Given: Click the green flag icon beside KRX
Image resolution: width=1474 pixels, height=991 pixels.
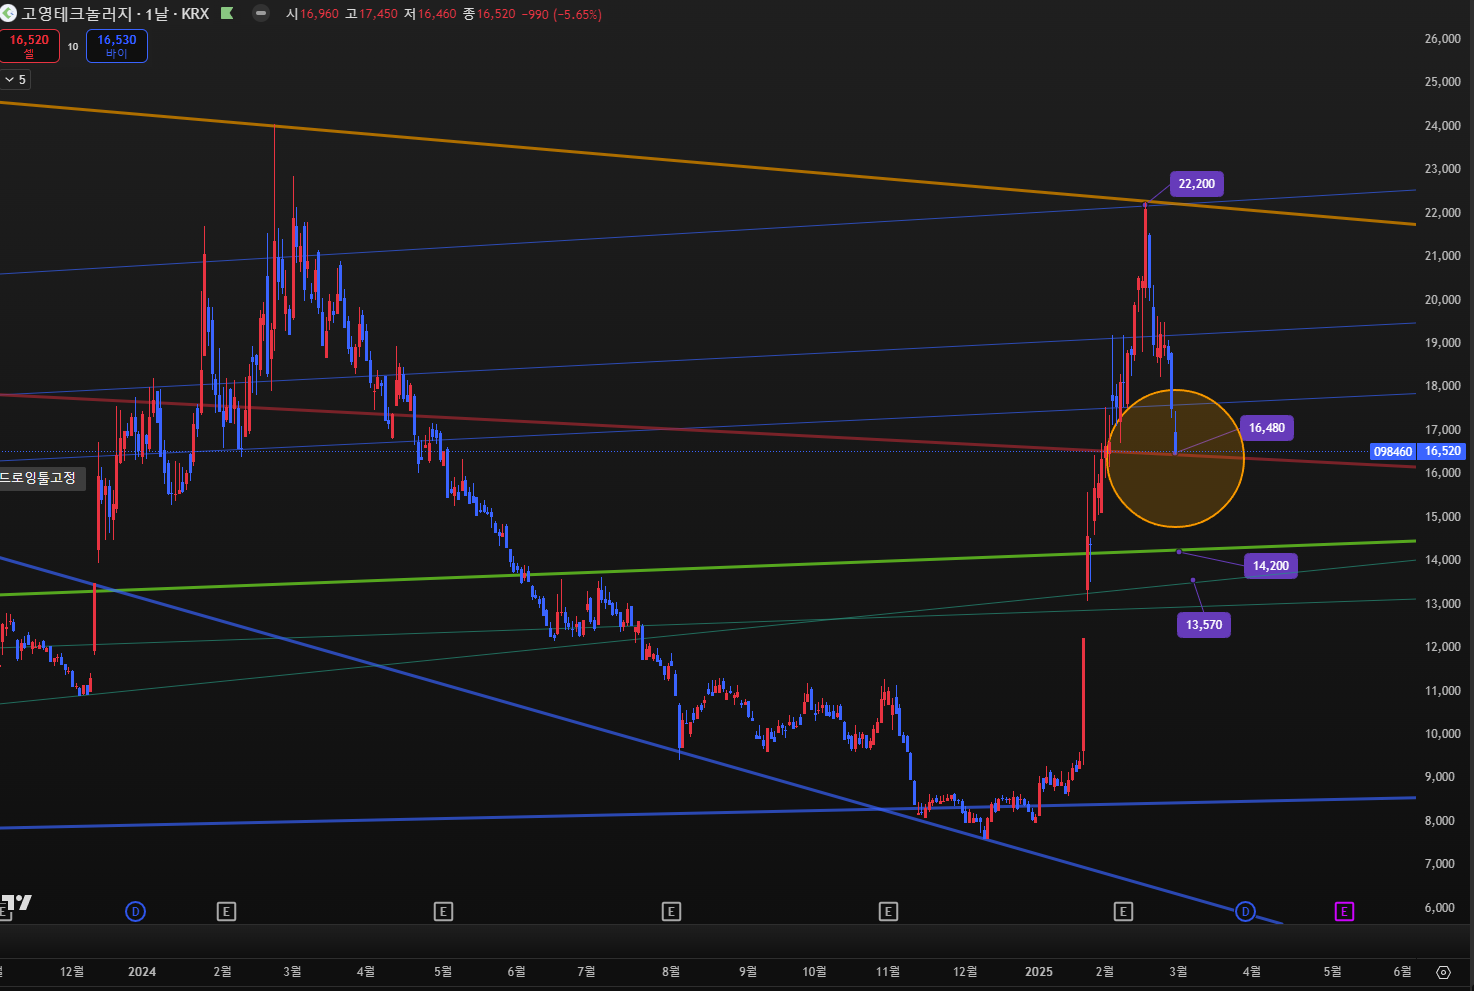Looking at the screenshot, I should 227,14.
